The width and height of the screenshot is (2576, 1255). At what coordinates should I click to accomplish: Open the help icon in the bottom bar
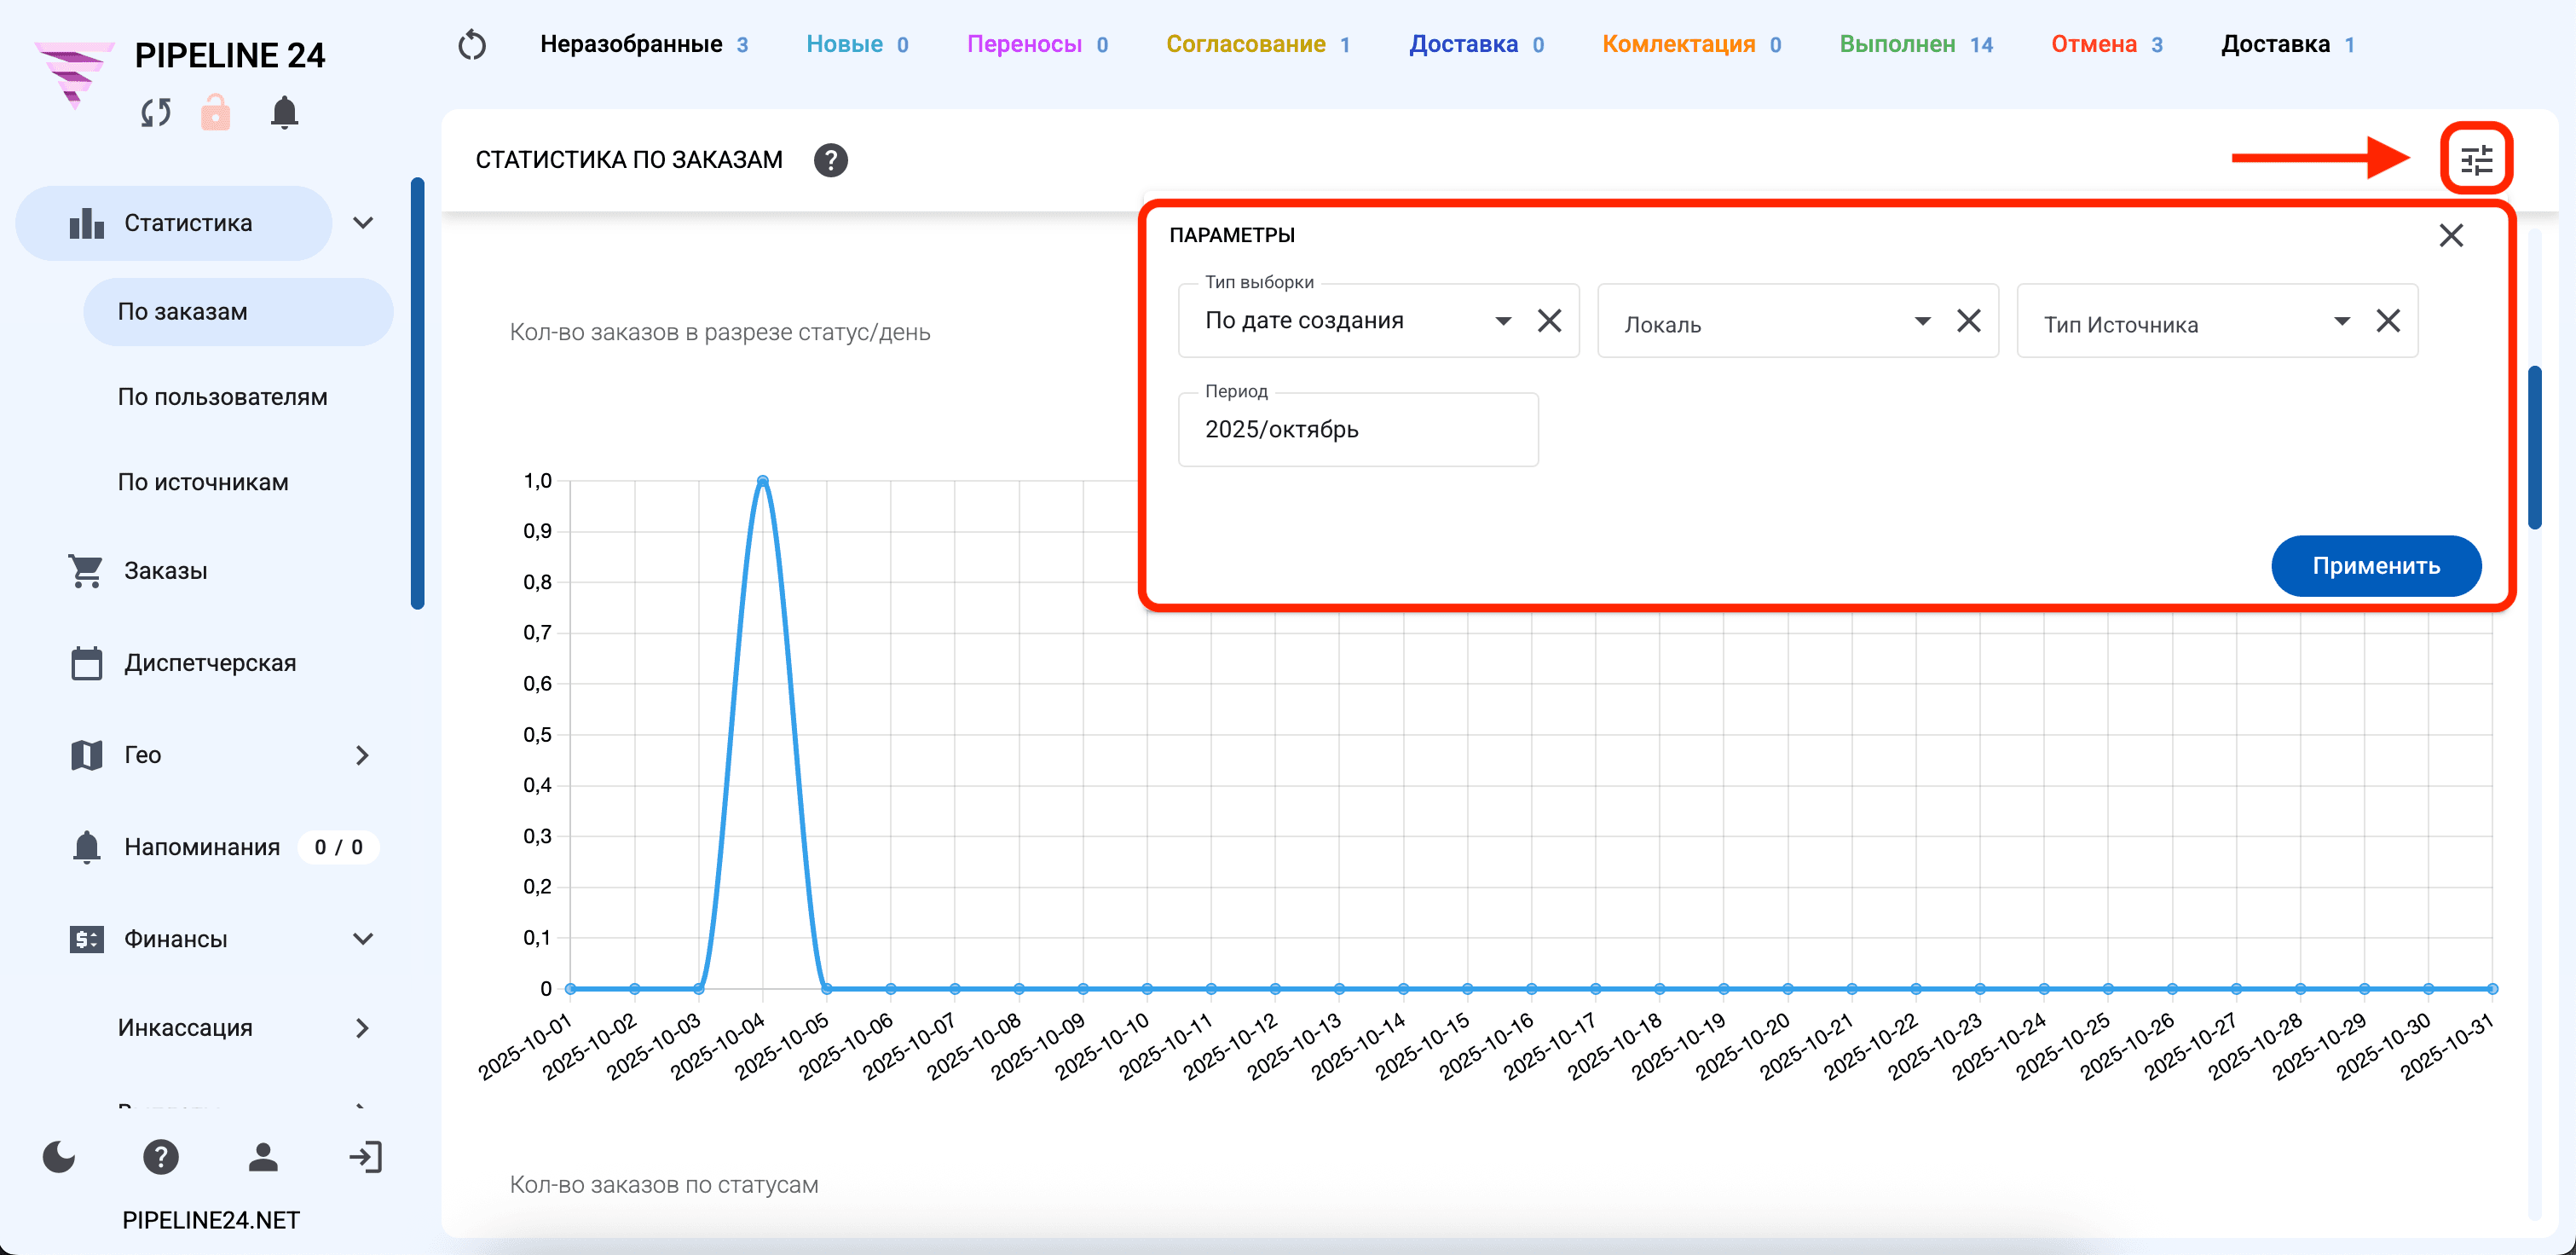click(x=161, y=1157)
